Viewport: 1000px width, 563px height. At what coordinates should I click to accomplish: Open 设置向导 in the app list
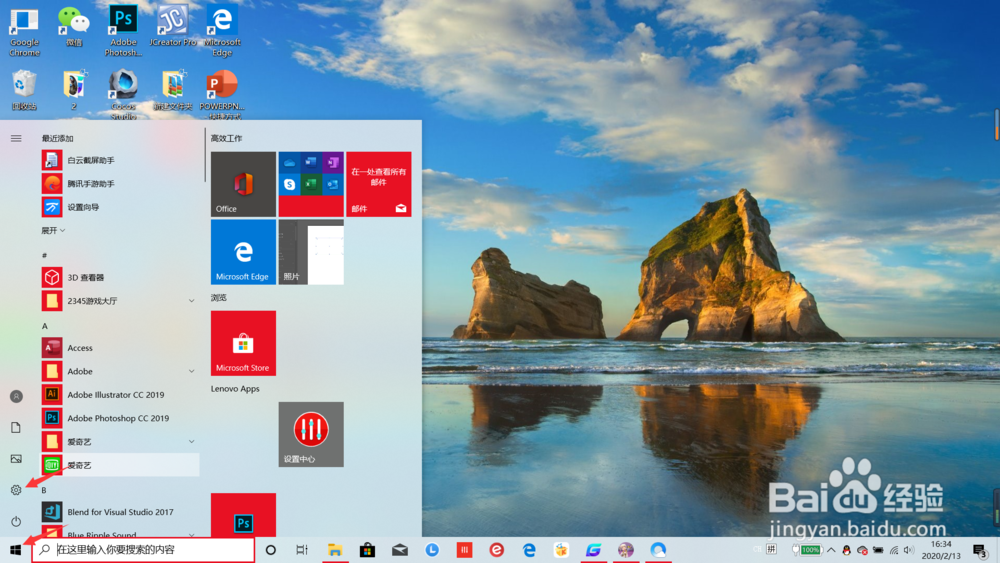120,207
